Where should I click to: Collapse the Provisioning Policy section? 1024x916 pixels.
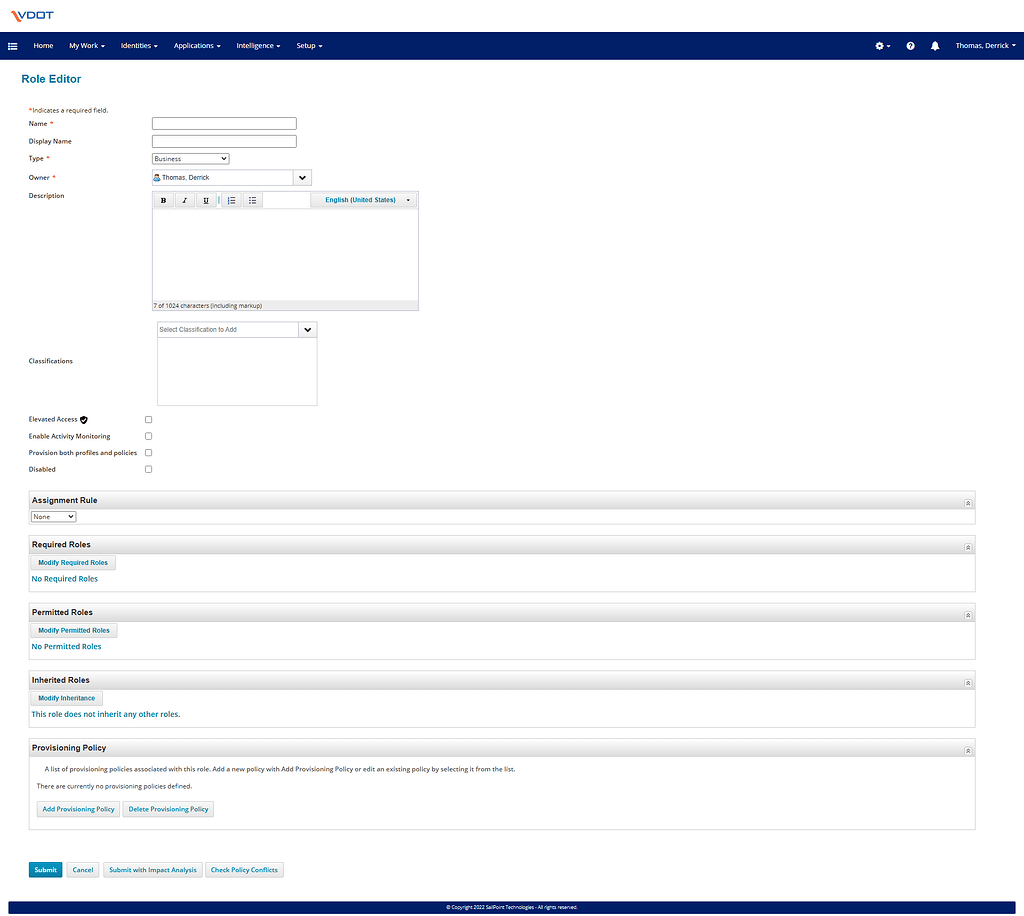pos(967,750)
